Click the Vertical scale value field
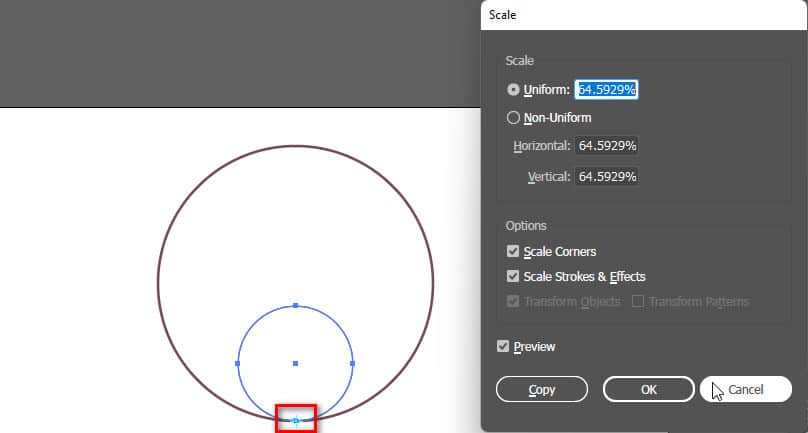This screenshot has height=433, width=808. [x=607, y=177]
